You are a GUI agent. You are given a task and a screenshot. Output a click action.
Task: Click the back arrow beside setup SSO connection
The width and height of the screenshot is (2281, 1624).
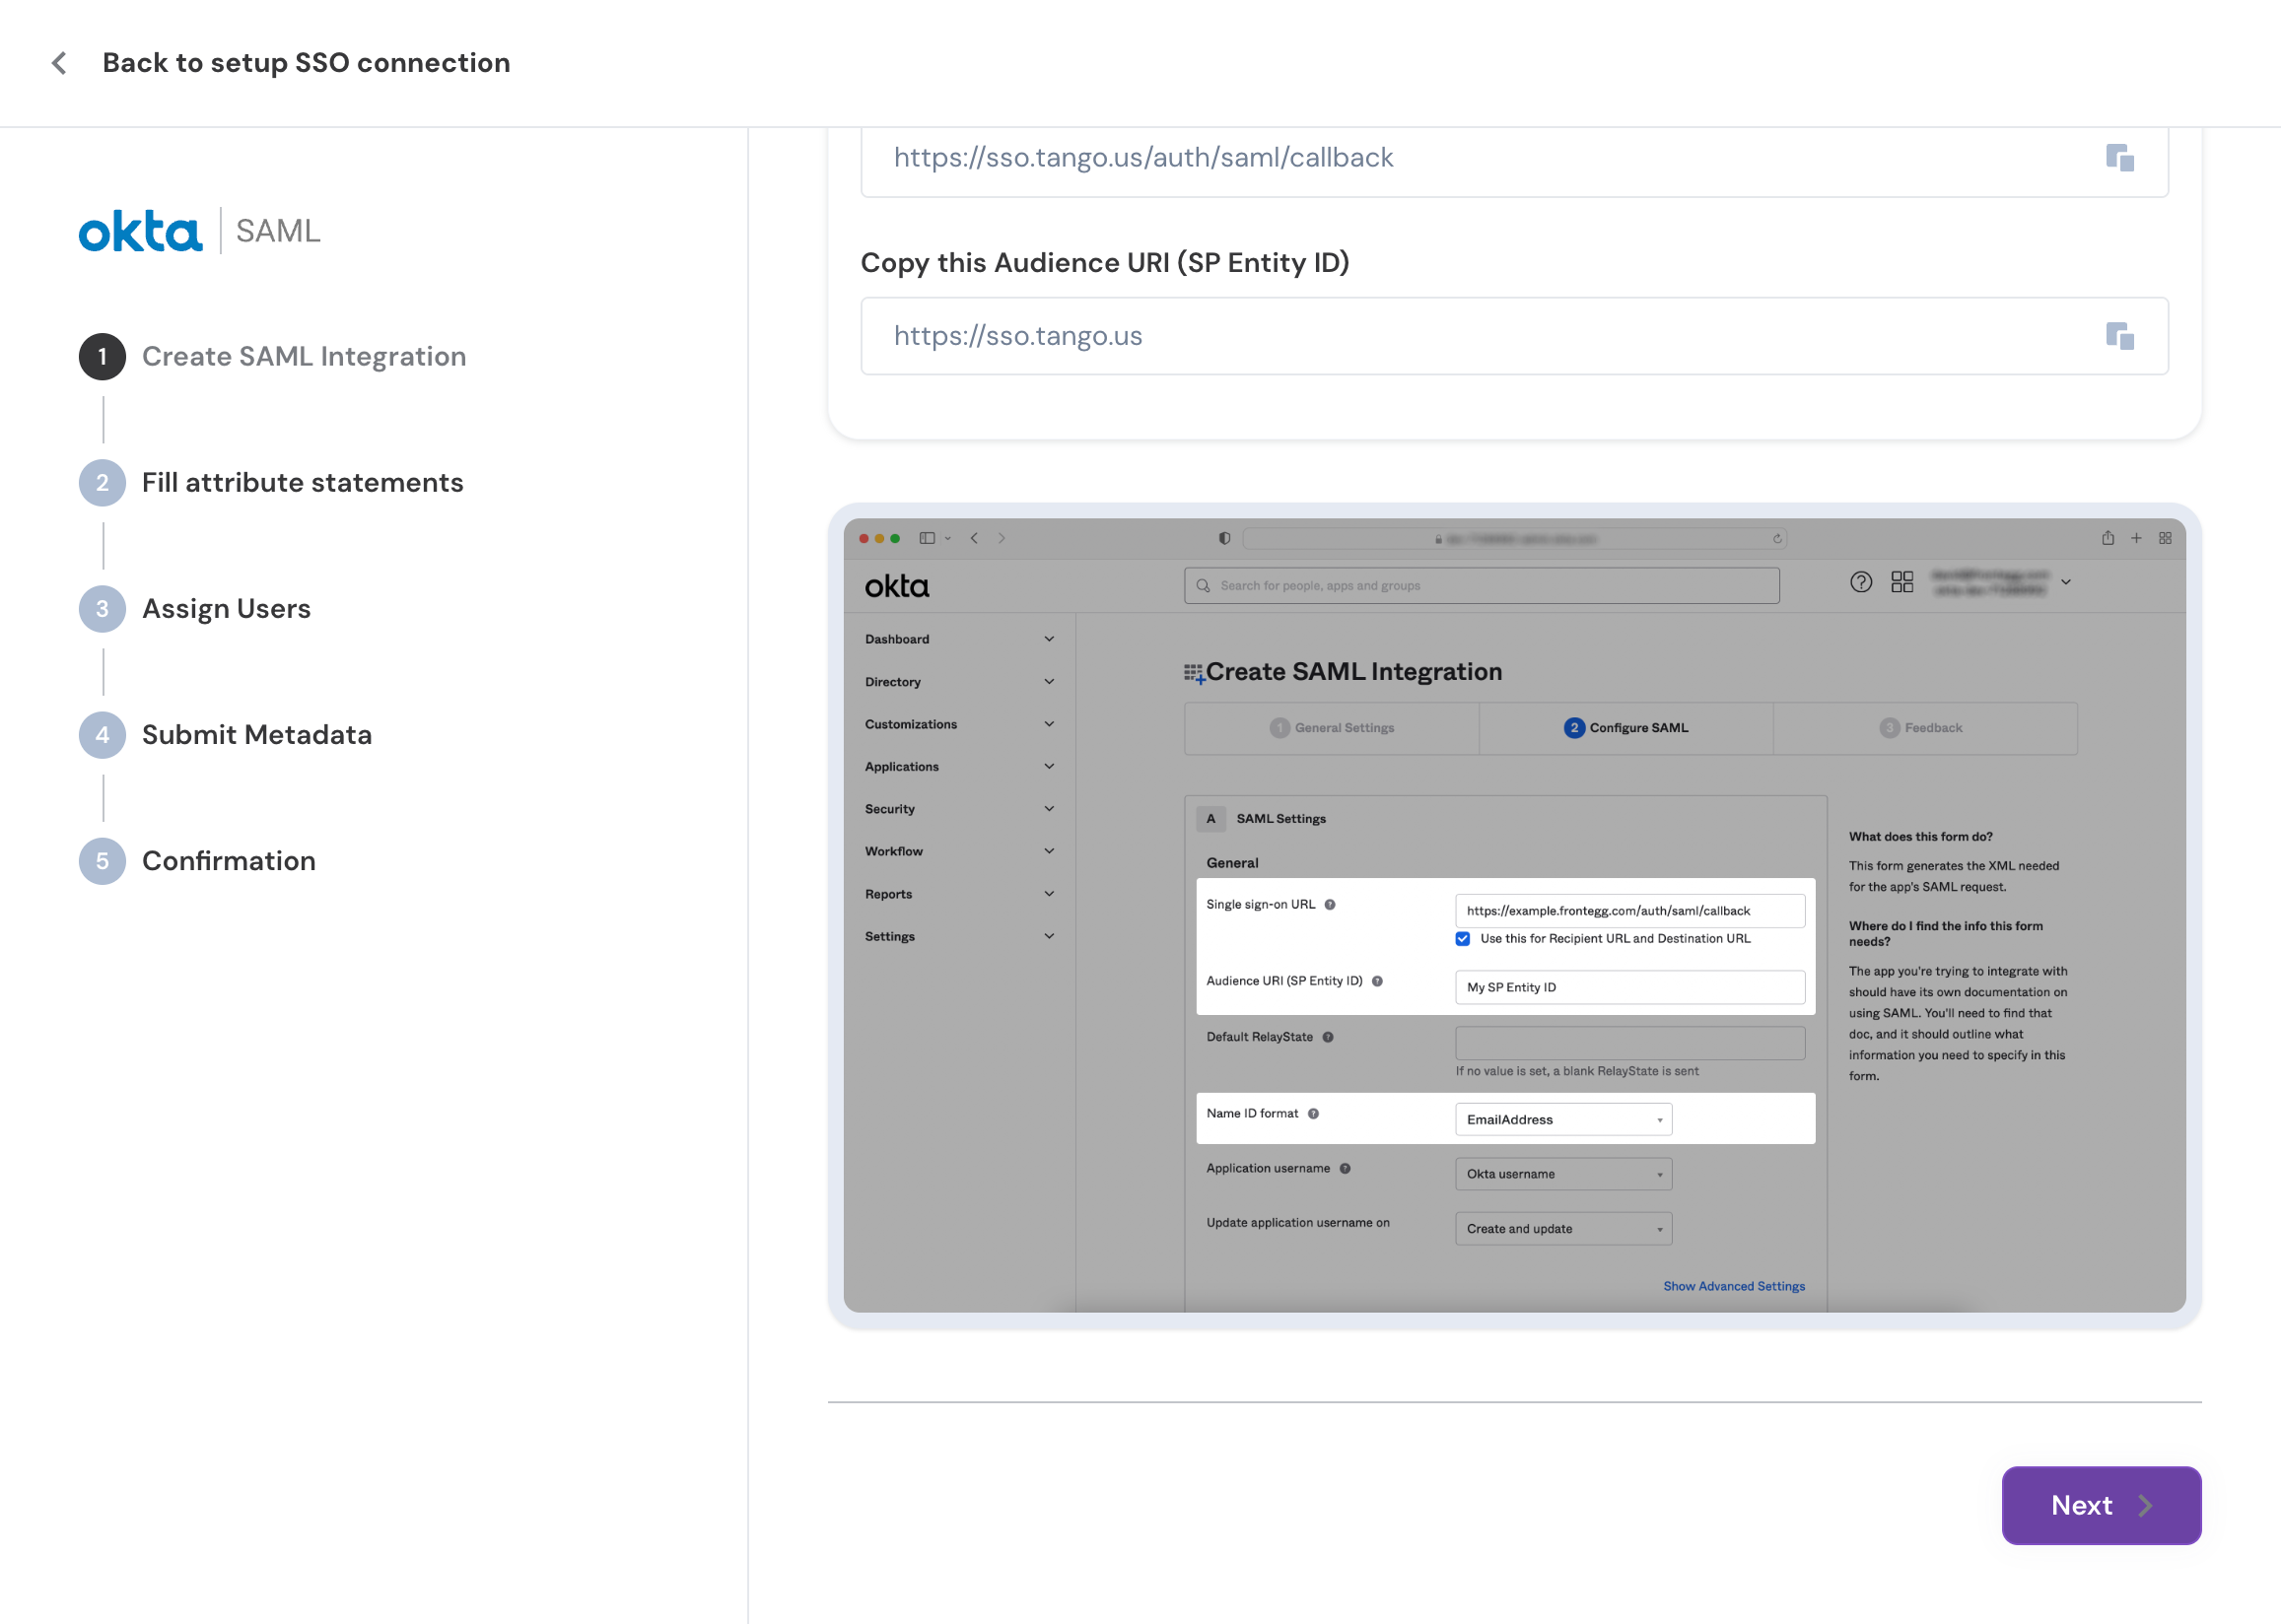tap(59, 63)
